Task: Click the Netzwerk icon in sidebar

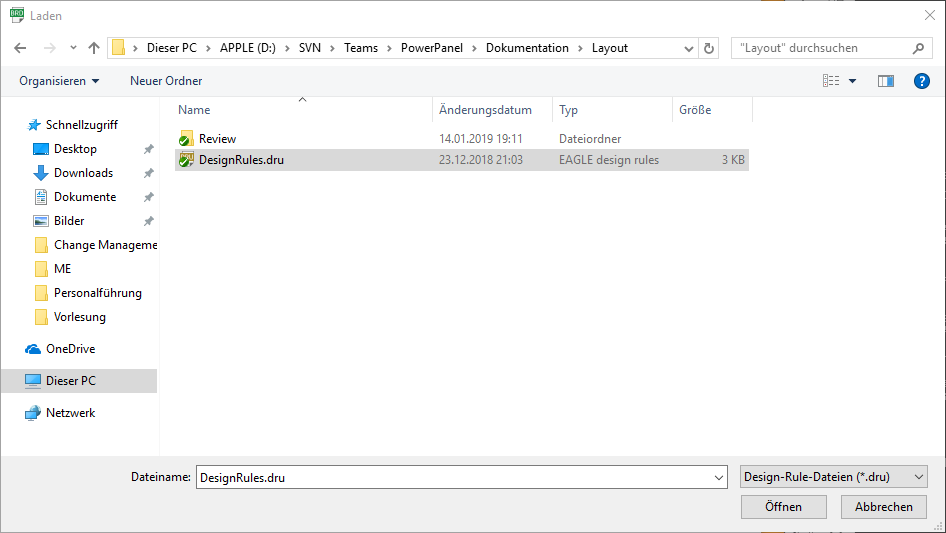Action: 34,413
